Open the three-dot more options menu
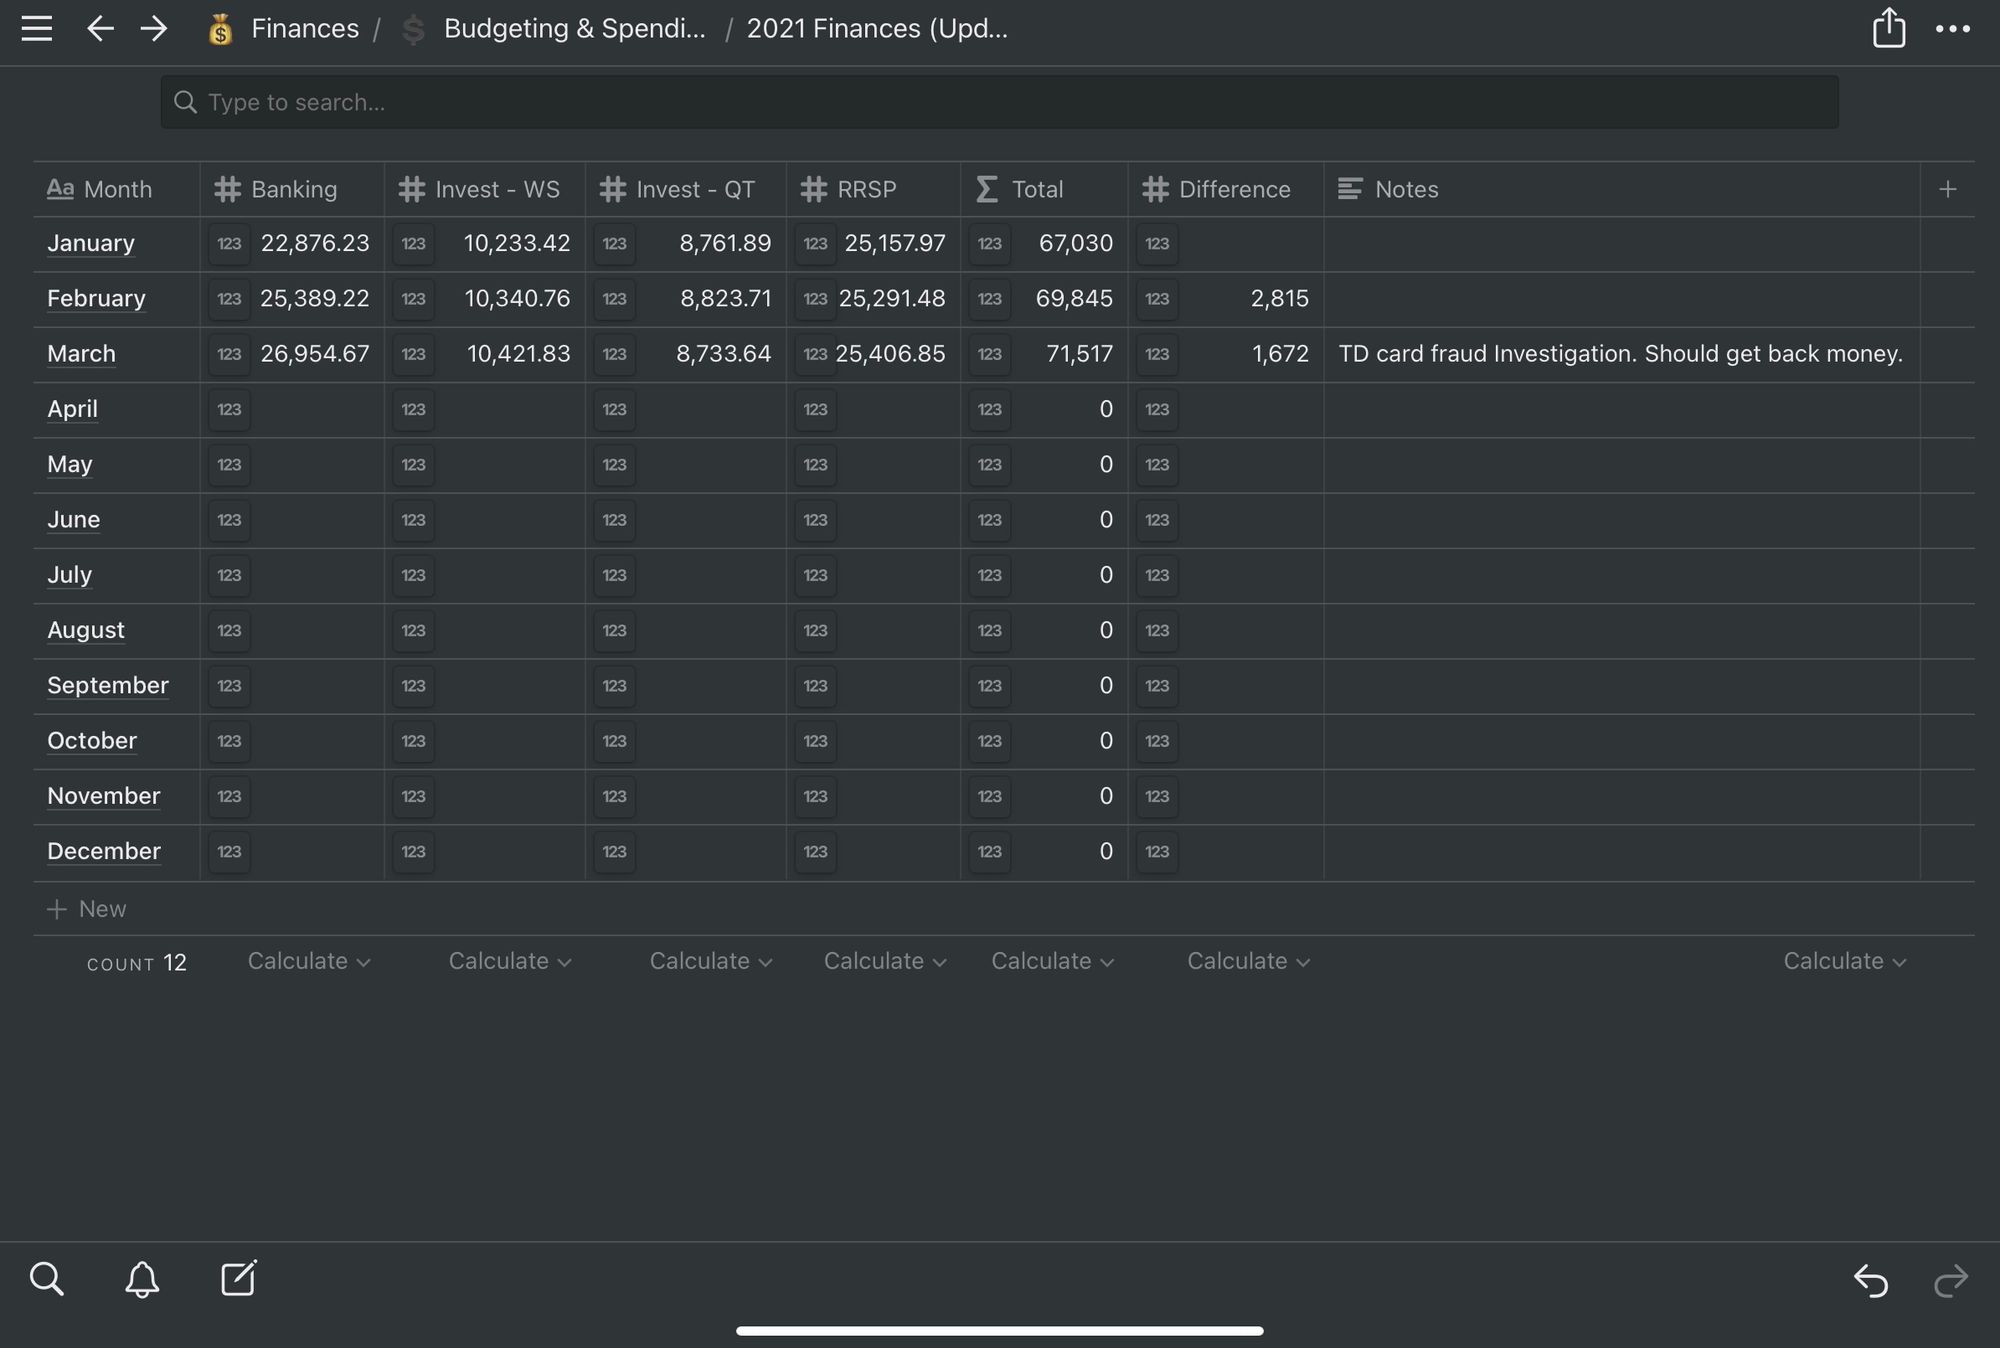The width and height of the screenshot is (2000, 1348). [x=1952, y=29]
